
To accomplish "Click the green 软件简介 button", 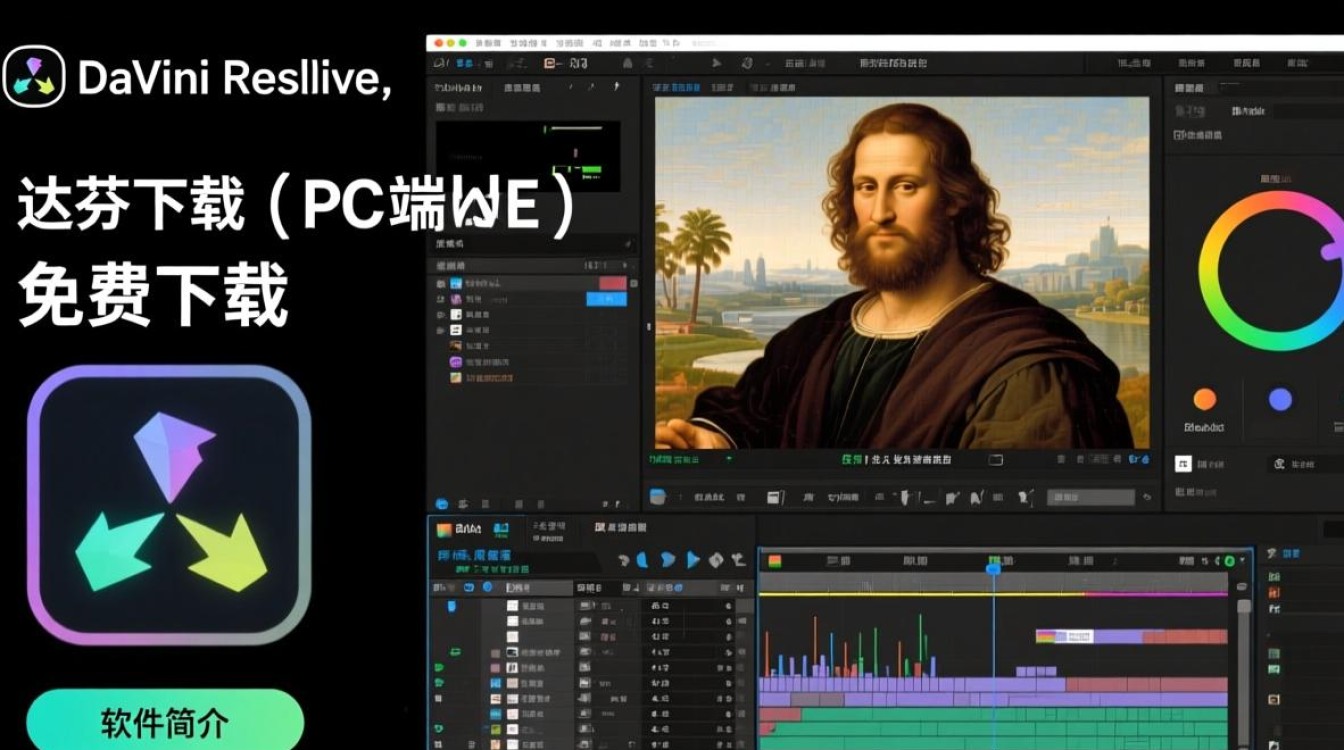I will (165, 722).
